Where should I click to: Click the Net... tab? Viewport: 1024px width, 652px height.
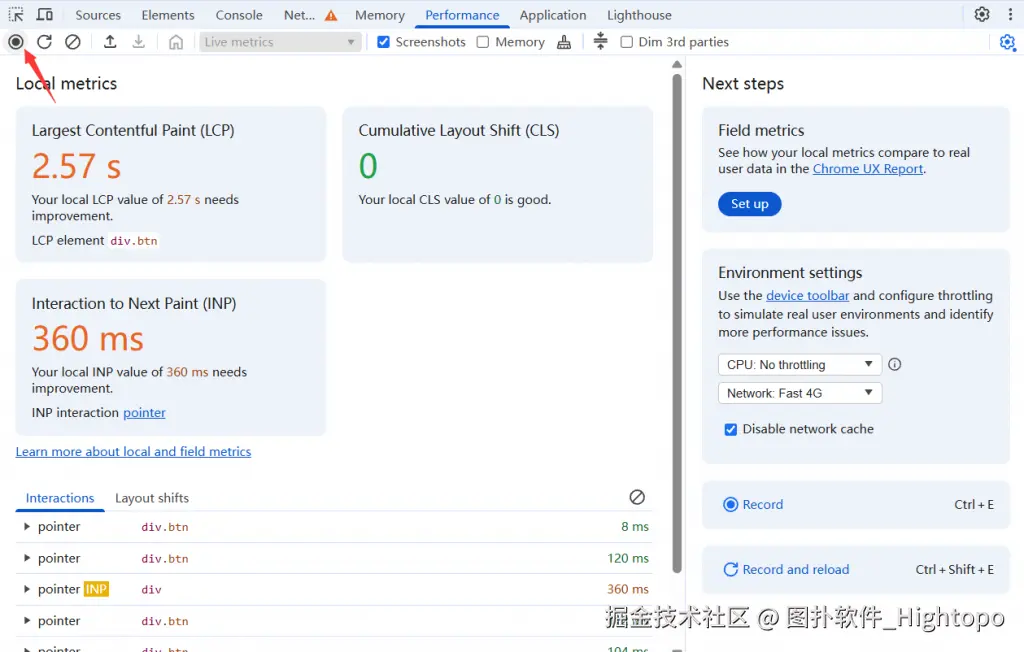click(299, 15)
